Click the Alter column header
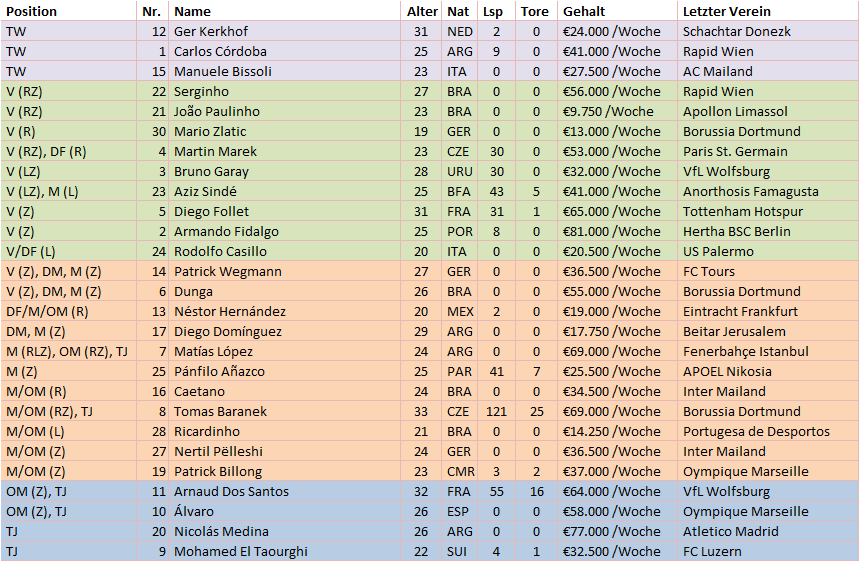Viewport: 859px width, 561px height. coord(422,11)
